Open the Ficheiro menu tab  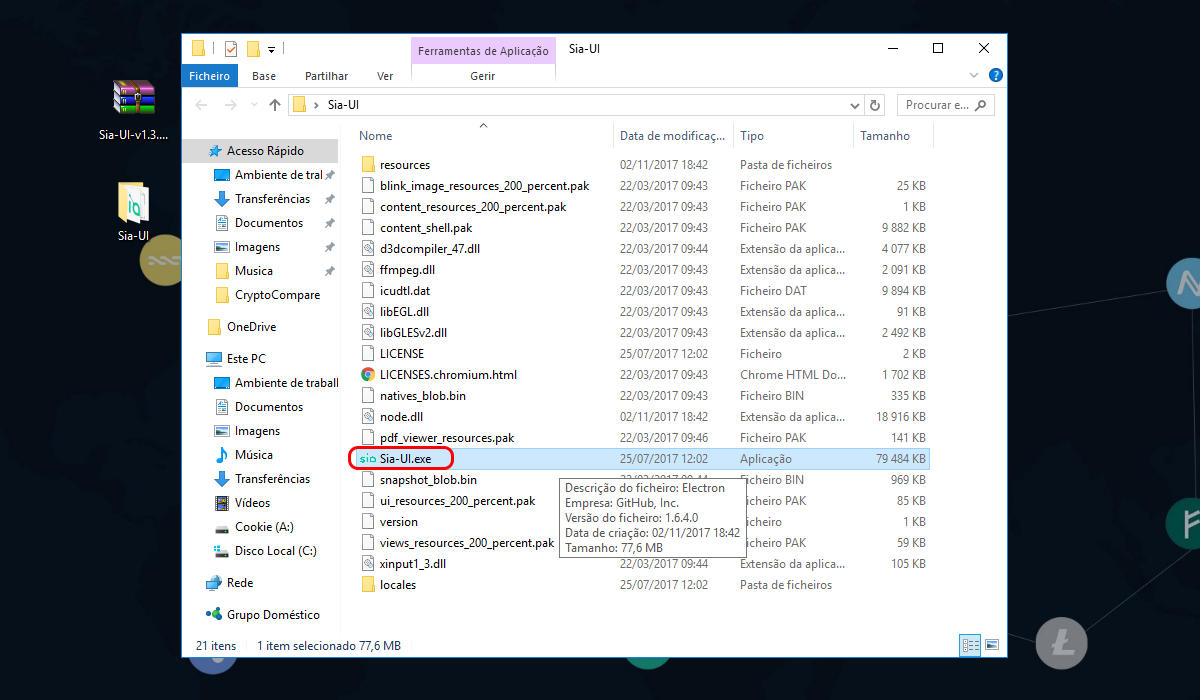click(x=210, y=76)
